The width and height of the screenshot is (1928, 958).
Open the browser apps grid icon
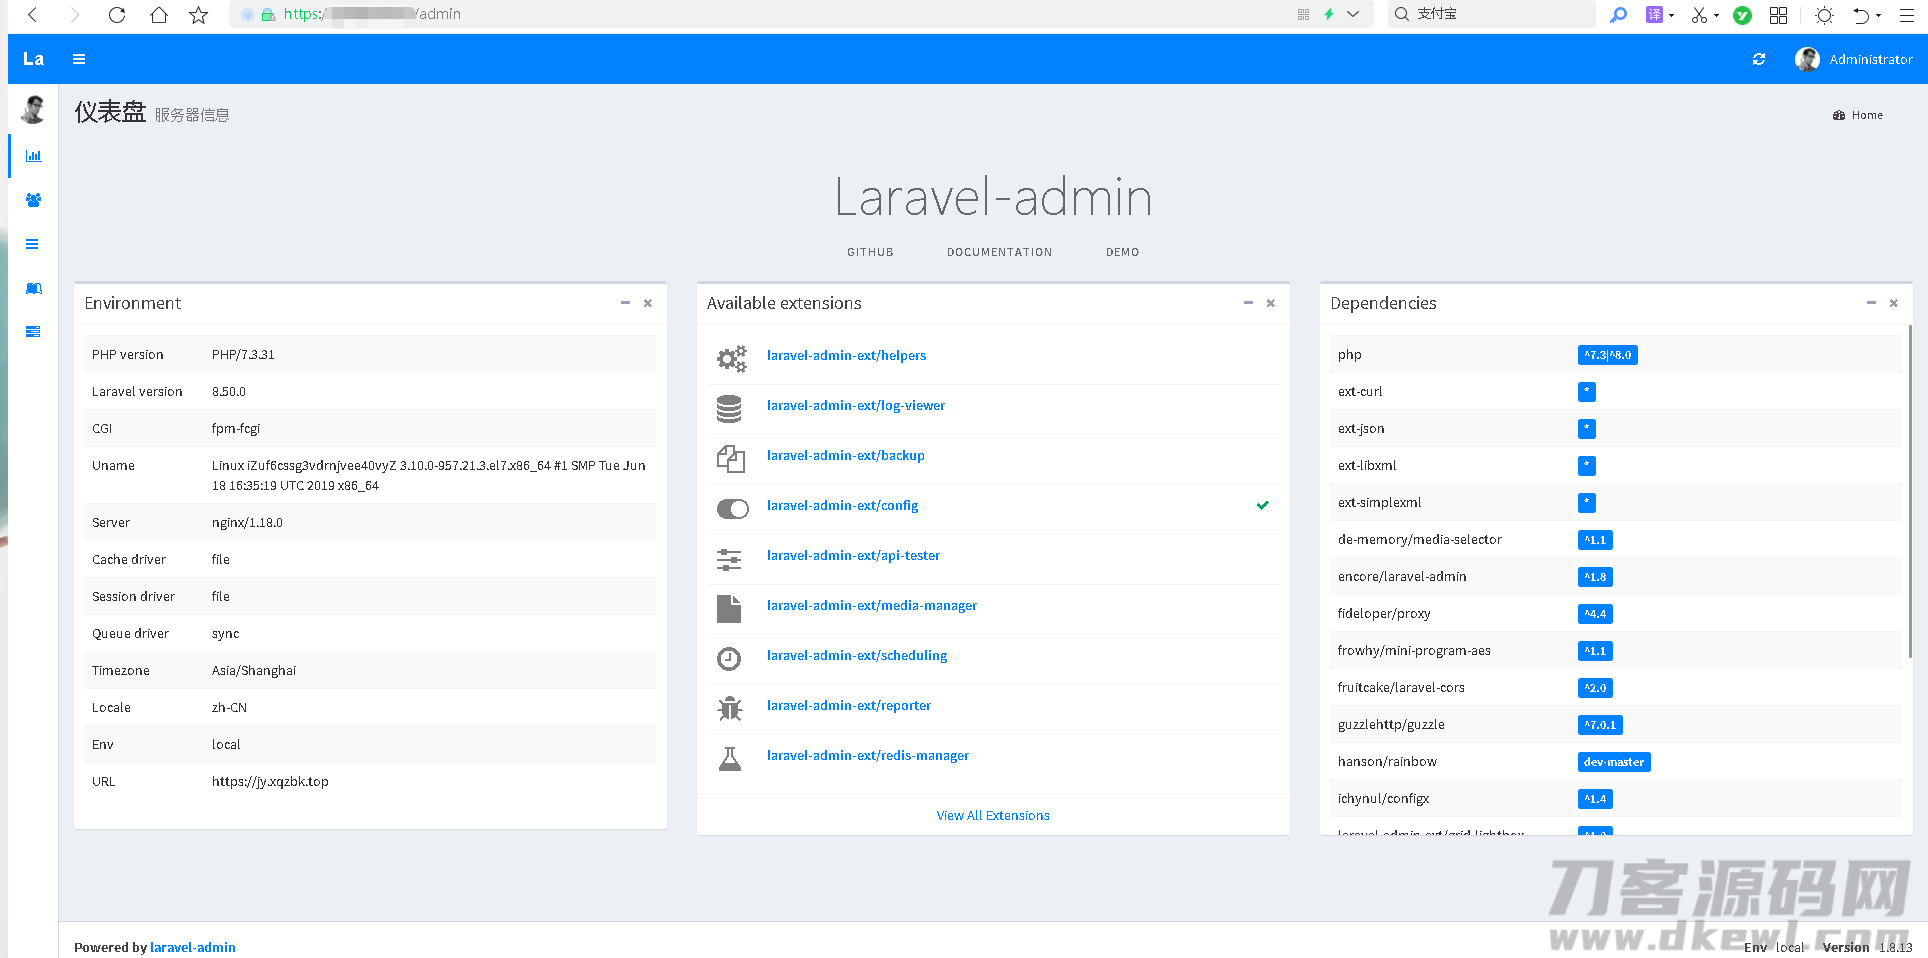tap(1778, 14)
